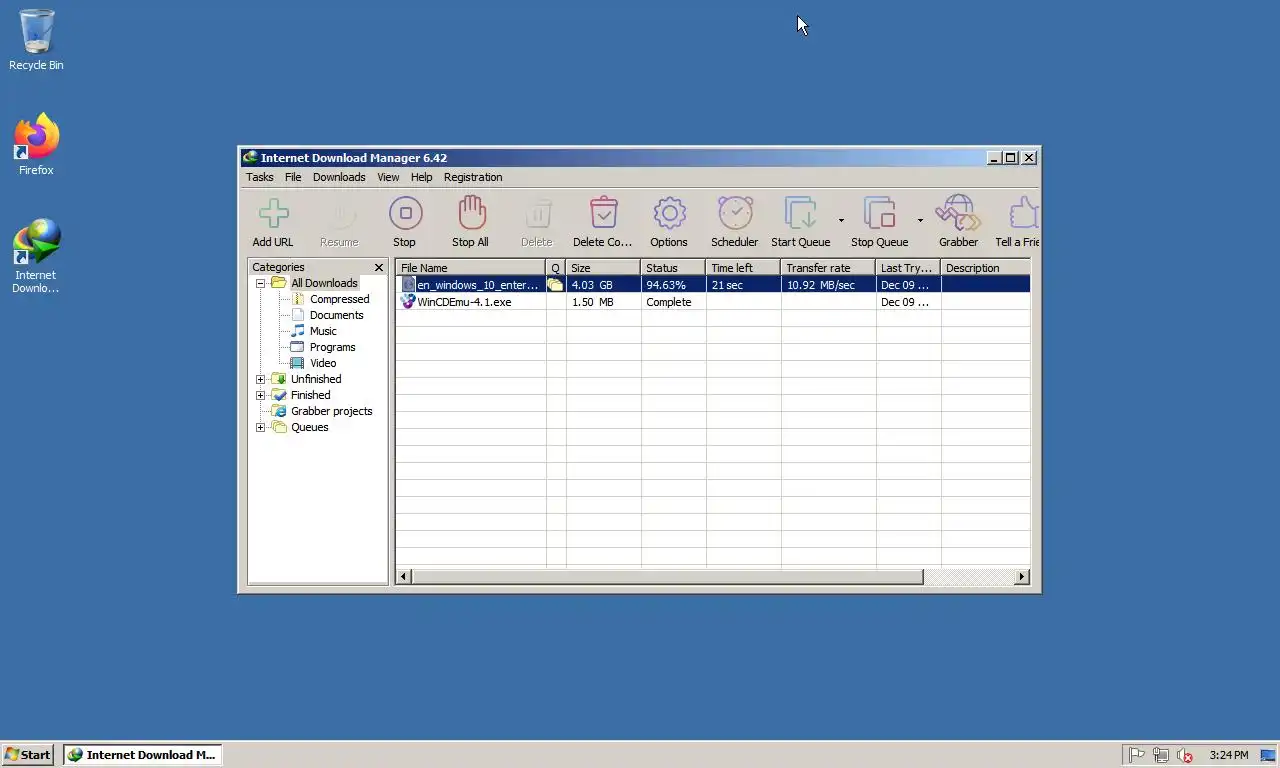Open Start Queue dropdown arrow
Screen dimensions: 1280x768
pyautogui.click(x=841, y=221)
